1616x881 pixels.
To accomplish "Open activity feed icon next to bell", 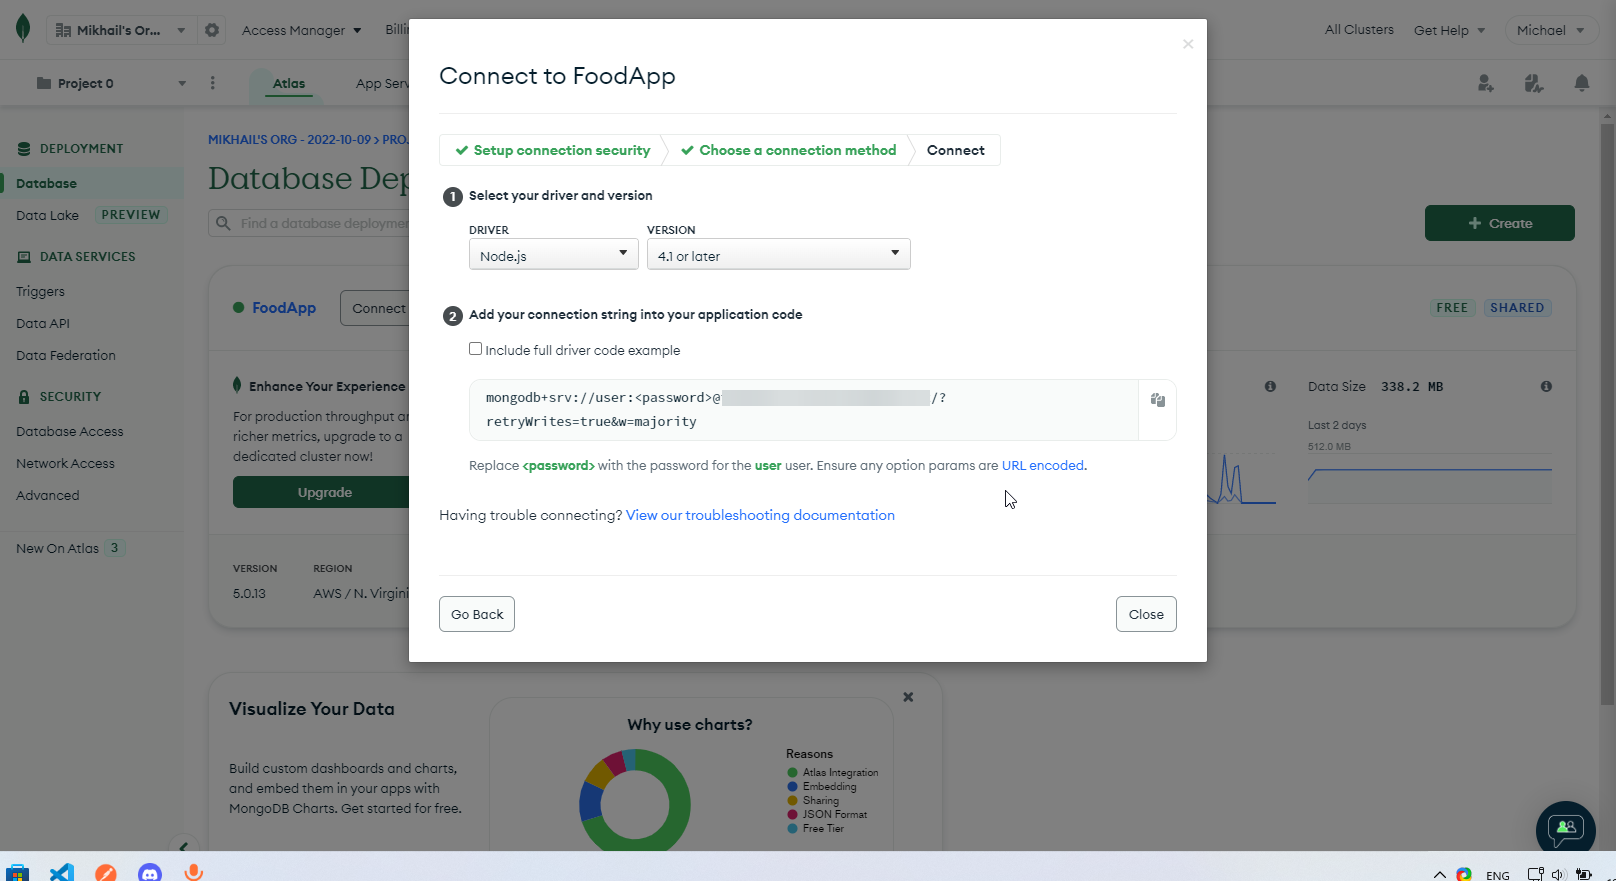I will tap(1533, 83).
